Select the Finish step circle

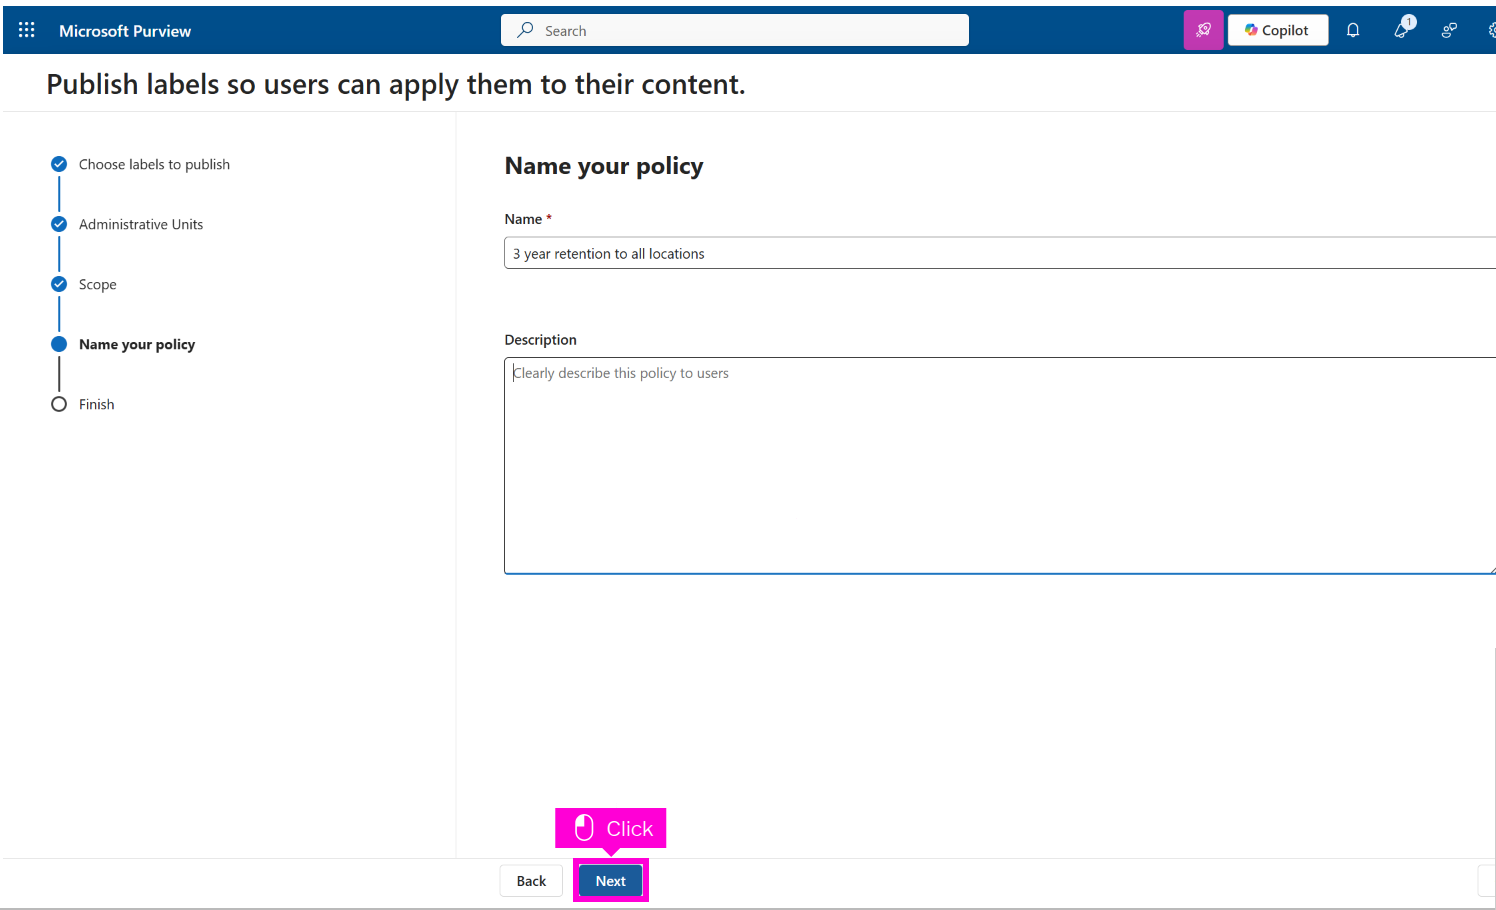[x=59, y=404]
